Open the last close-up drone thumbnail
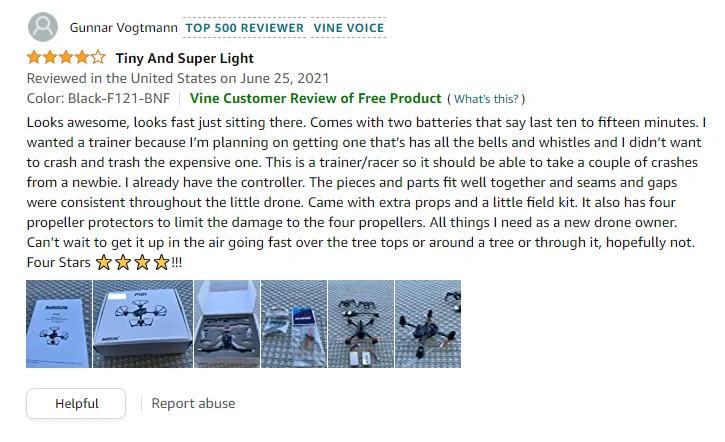This screenshot has height=442, width=725. pyautogui.click(x=428, y=324)
